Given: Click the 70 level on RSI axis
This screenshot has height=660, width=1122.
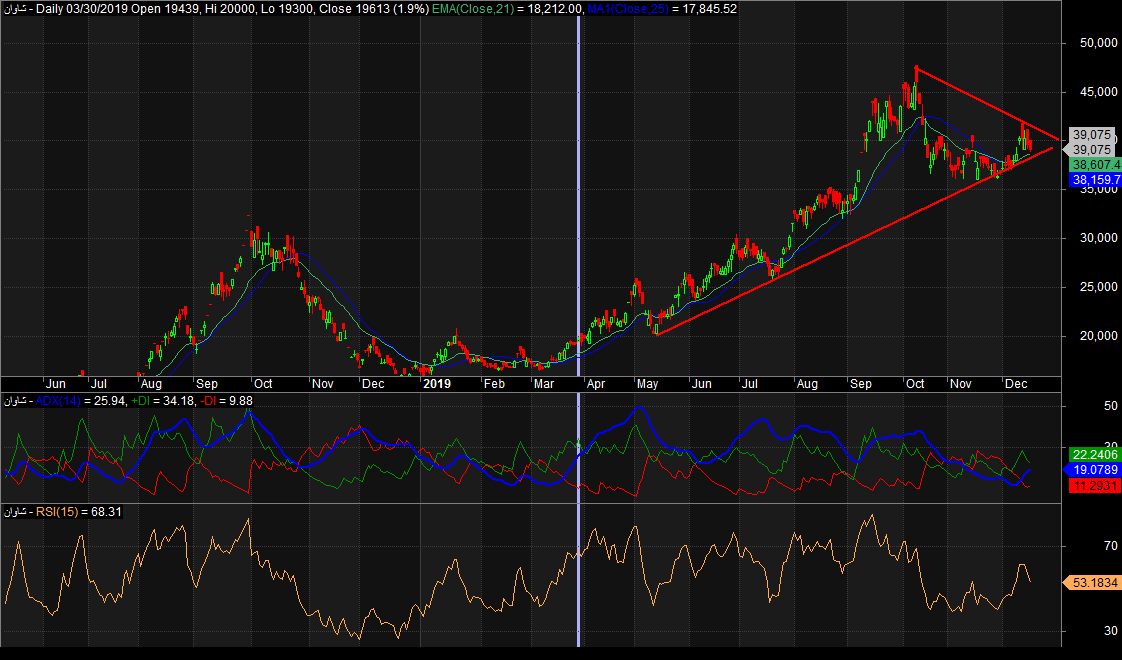Looking at the screenshot, I should (x=1111, y=546).
